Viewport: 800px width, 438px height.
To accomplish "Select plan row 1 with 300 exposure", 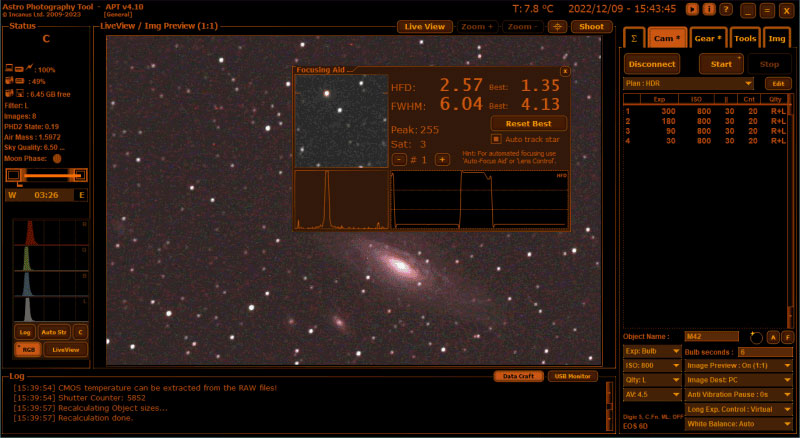I will (706, 111).
